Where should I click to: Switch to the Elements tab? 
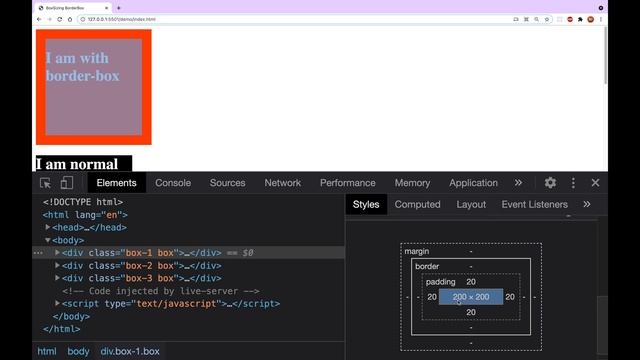116,183
